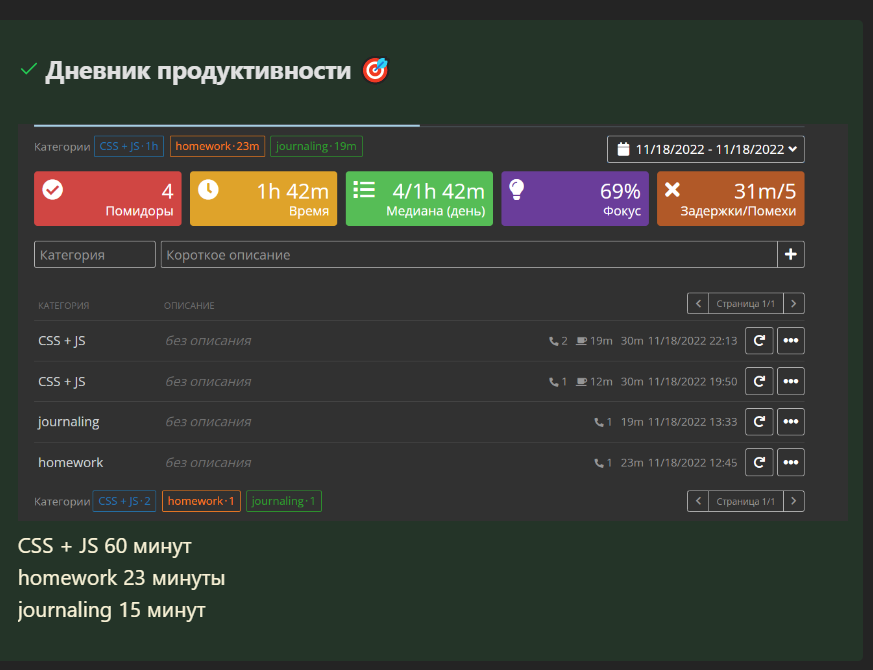The height and width of the screenshot is (670, 873).
Task: Go to previous page in top pagination
Action: point(698,304)
